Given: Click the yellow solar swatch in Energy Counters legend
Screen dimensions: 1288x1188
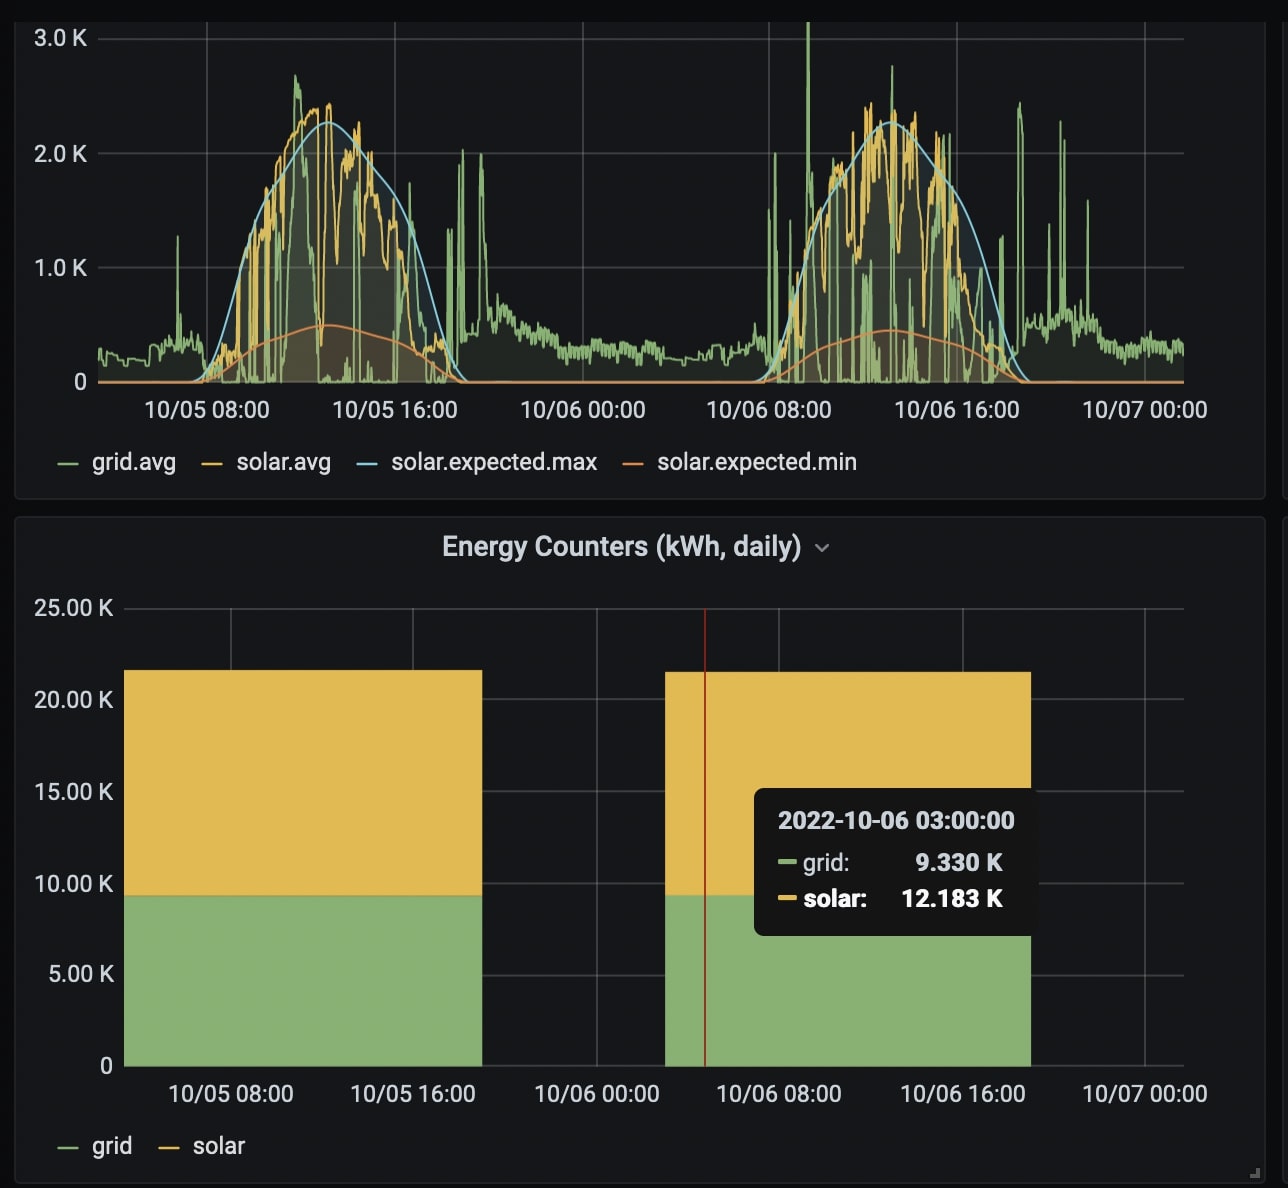Looking at the screenshot, I should (x=169, y=1148).
